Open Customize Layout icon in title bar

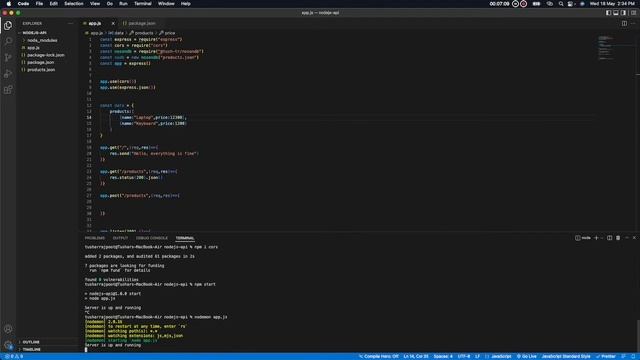pyautogui.click(x=633, y=13)
